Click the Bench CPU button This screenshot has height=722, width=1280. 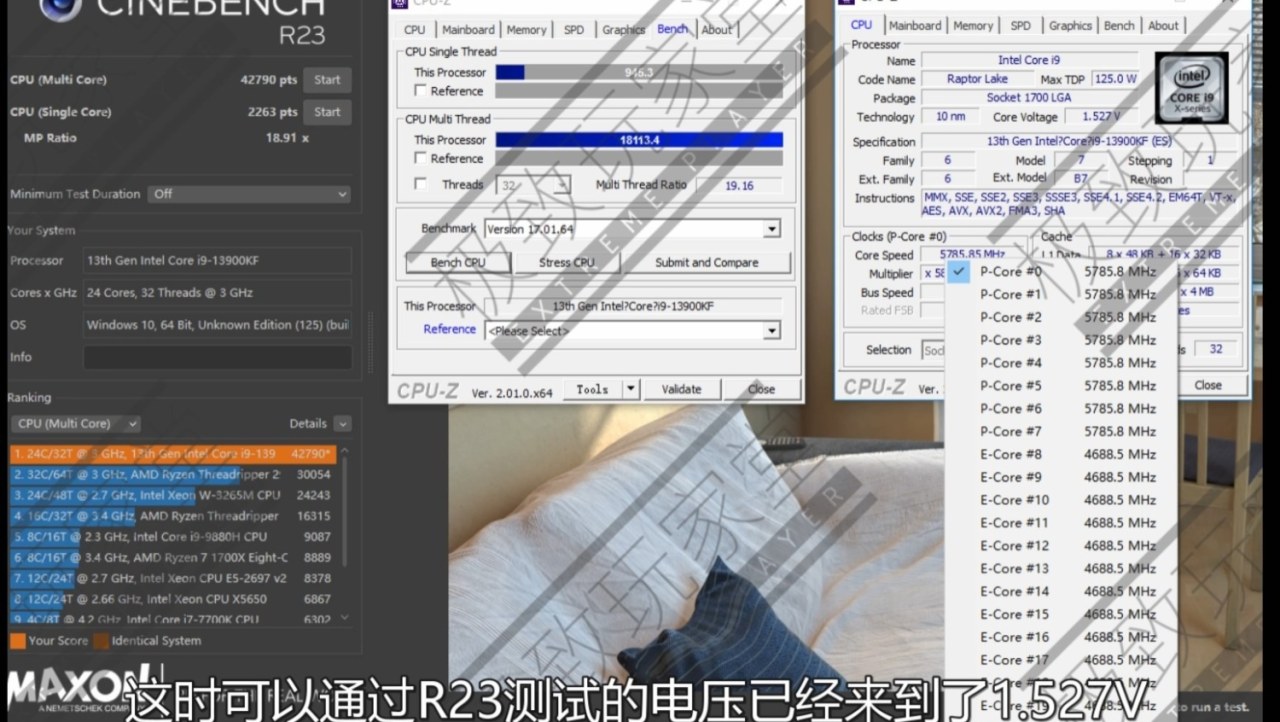click(459, 263)
